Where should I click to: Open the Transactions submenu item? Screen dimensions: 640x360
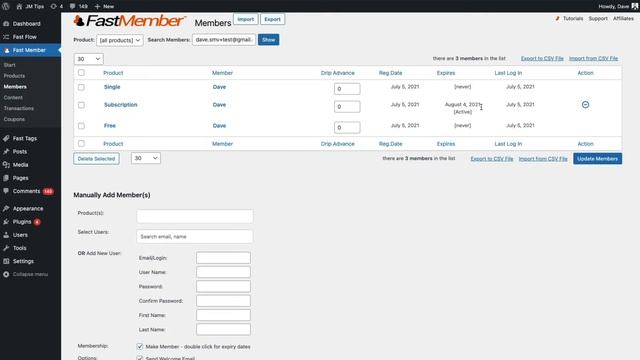click(19, 108)
